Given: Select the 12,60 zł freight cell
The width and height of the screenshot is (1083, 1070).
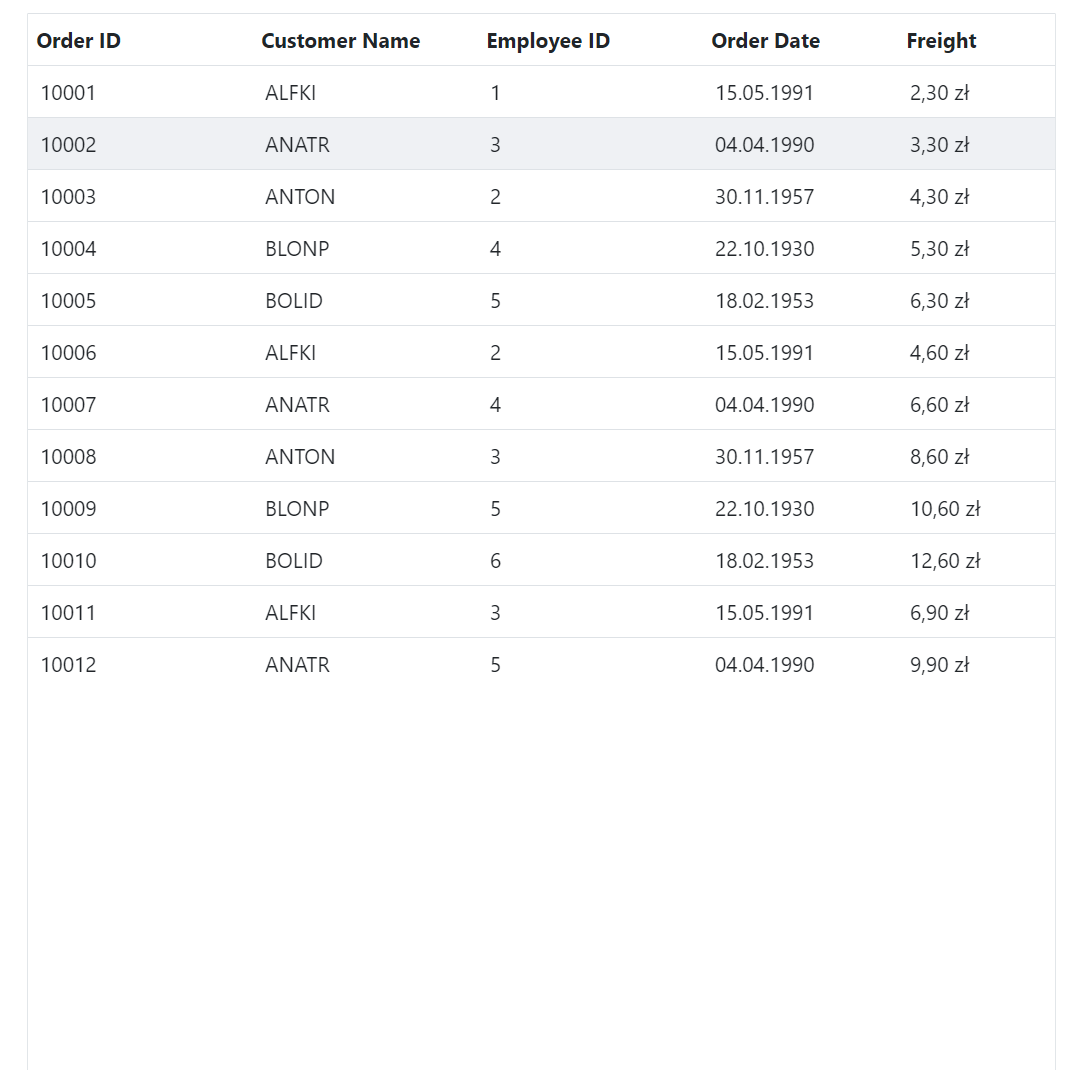Looking at the screenshot, I should (945, 561).
